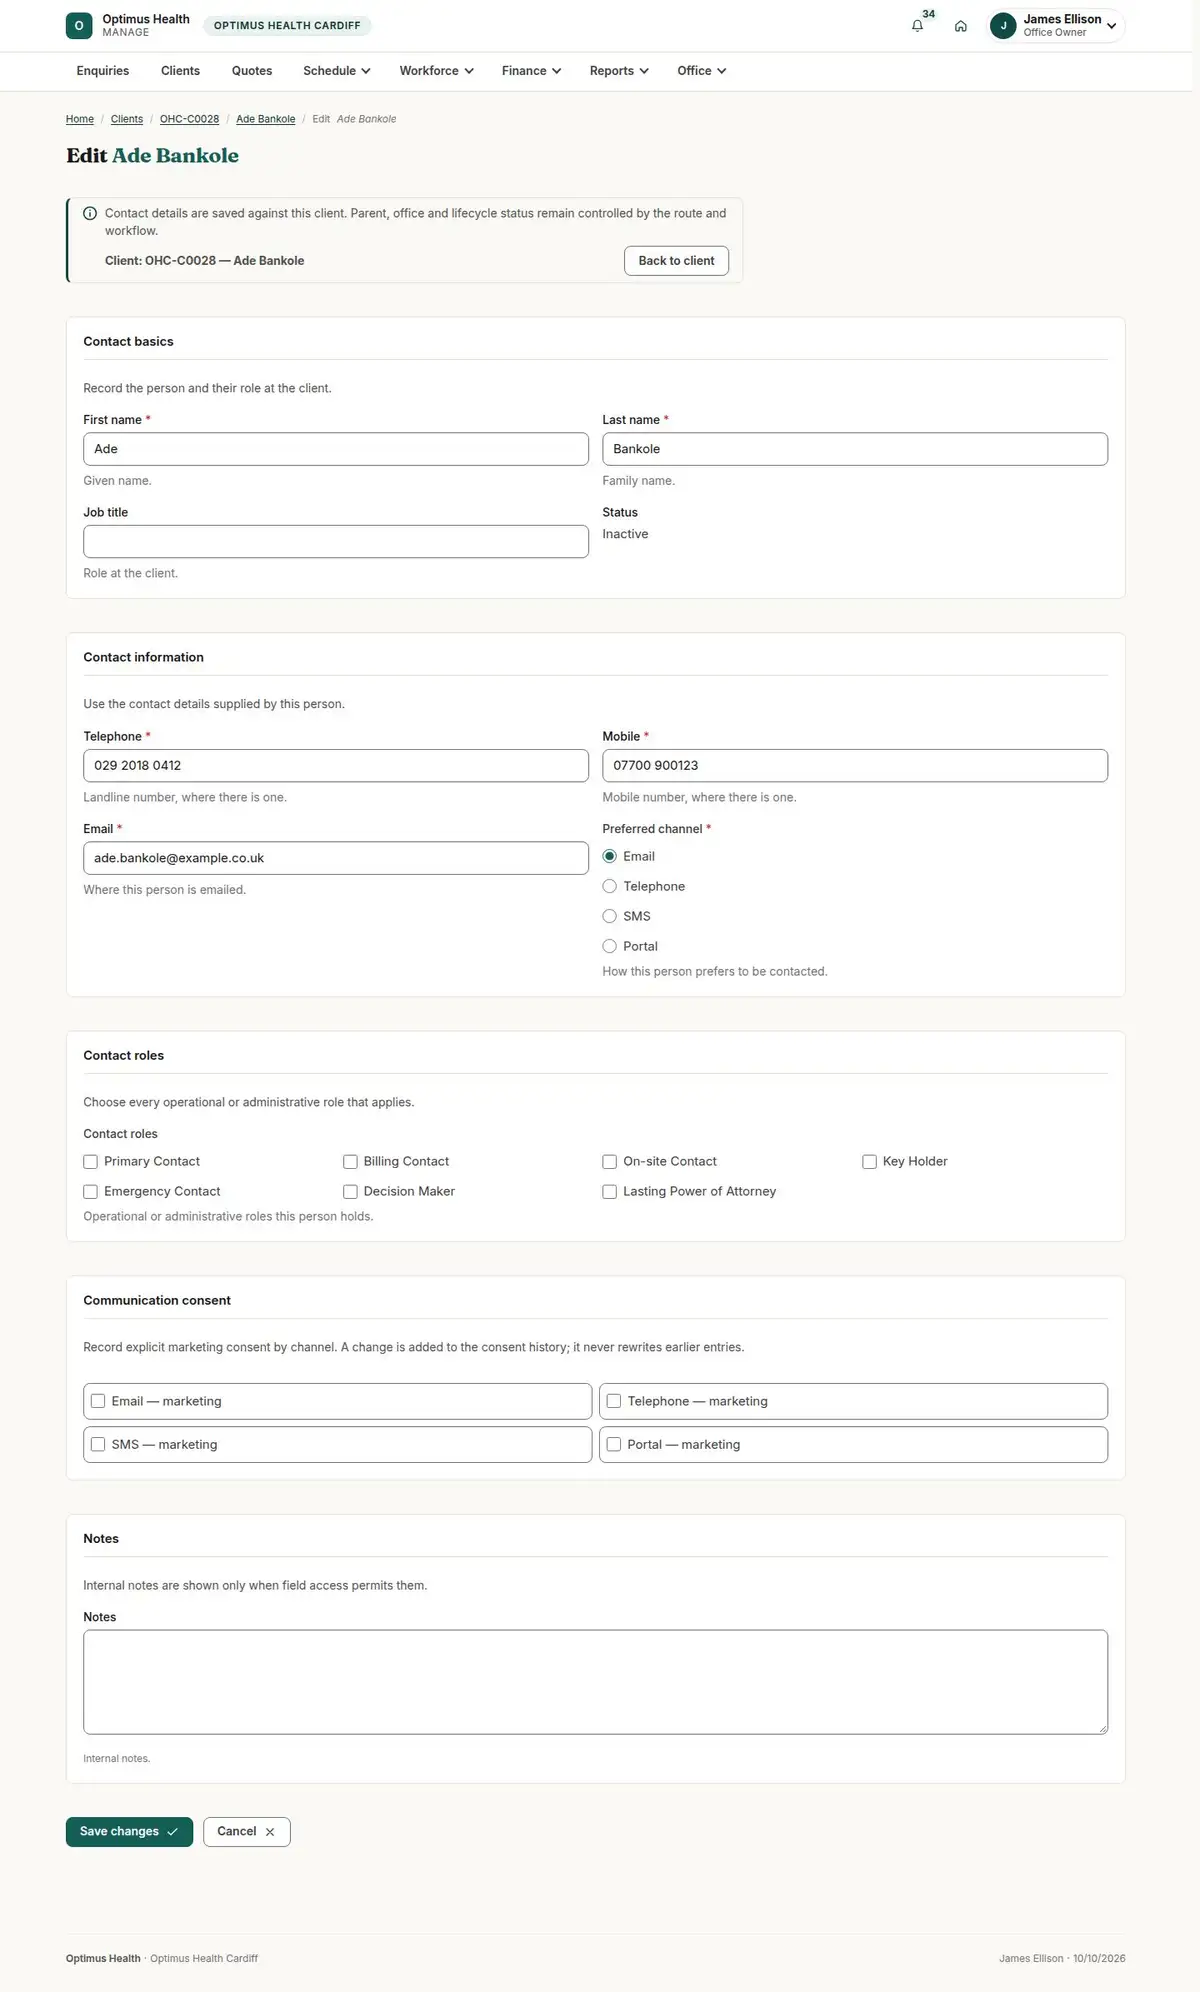Screen dimensions: 1200x1992
Task: Expand the Reports menu
Action: coord(619,71)
